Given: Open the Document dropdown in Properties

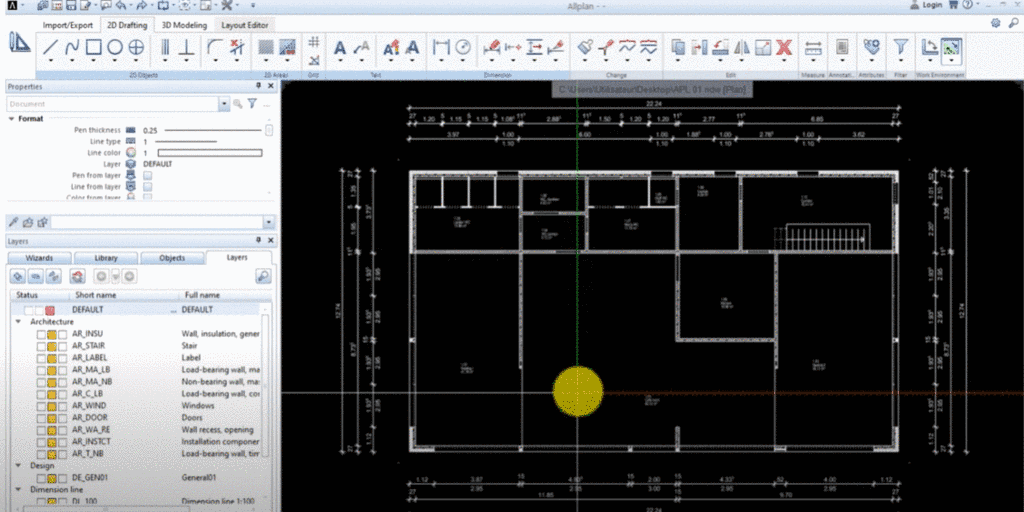Looking at the screenshot, I should pyautogui.click(x=224, y=104).
